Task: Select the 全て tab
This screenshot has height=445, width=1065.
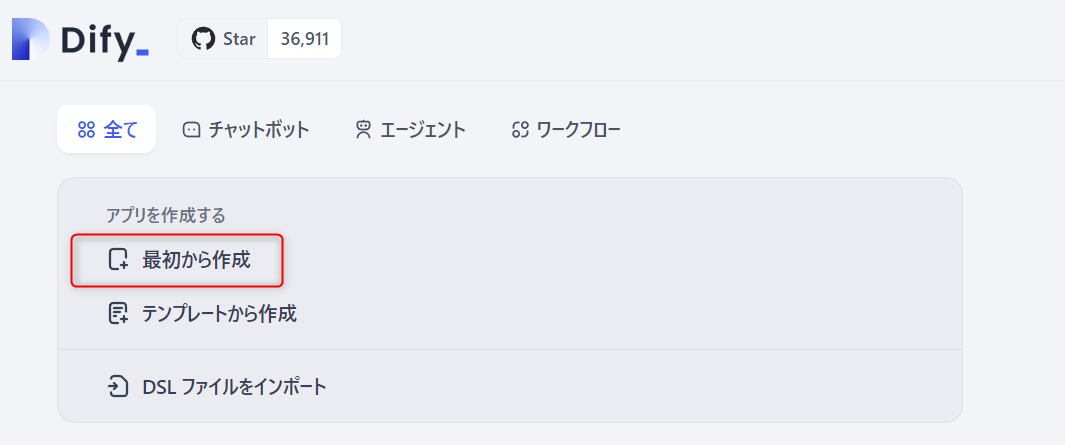Action: coord(107,129)
